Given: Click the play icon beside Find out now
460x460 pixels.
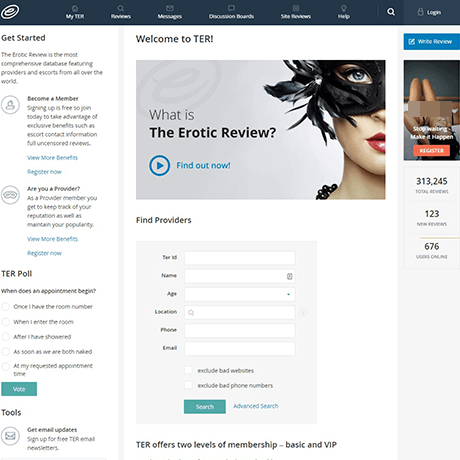Looking at the screenshot, I should pyautogui.click(x=159, y=165).
